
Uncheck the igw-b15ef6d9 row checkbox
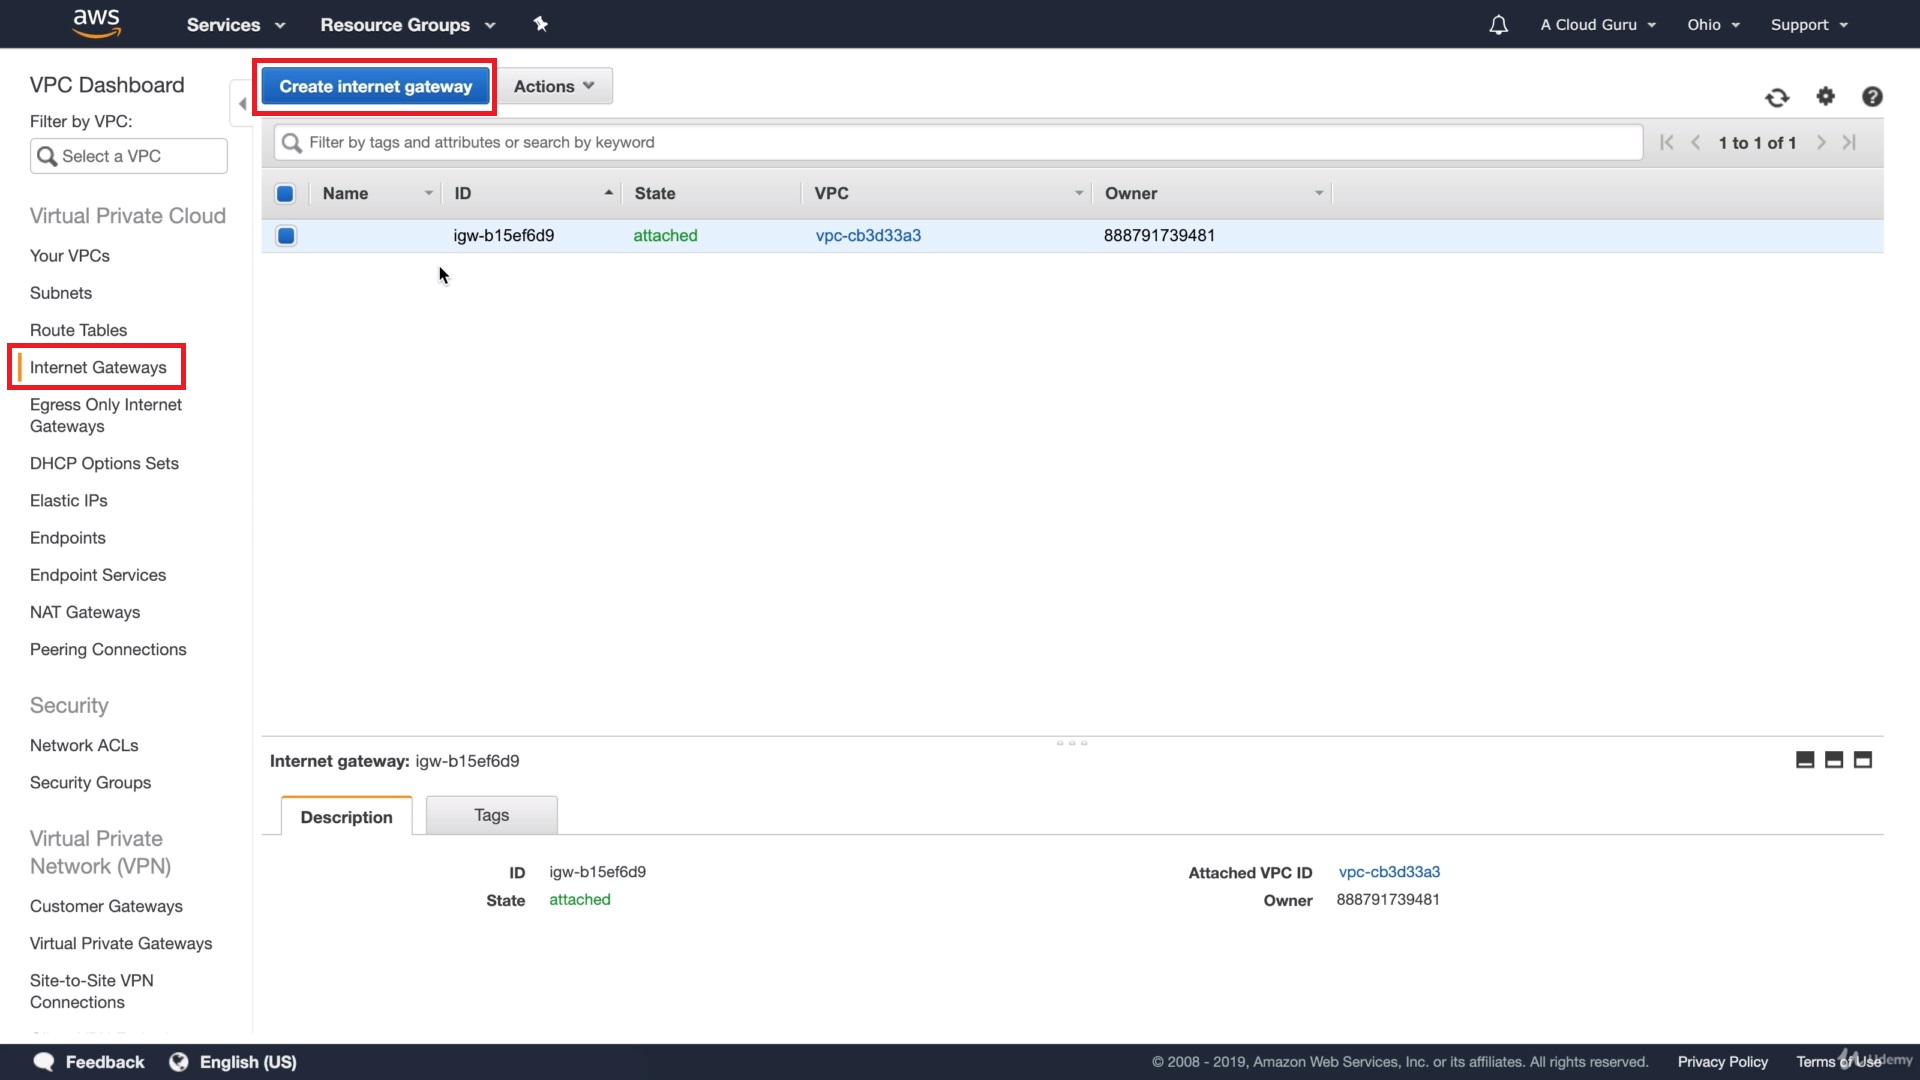pyautogui.click(x=286, y=236)
